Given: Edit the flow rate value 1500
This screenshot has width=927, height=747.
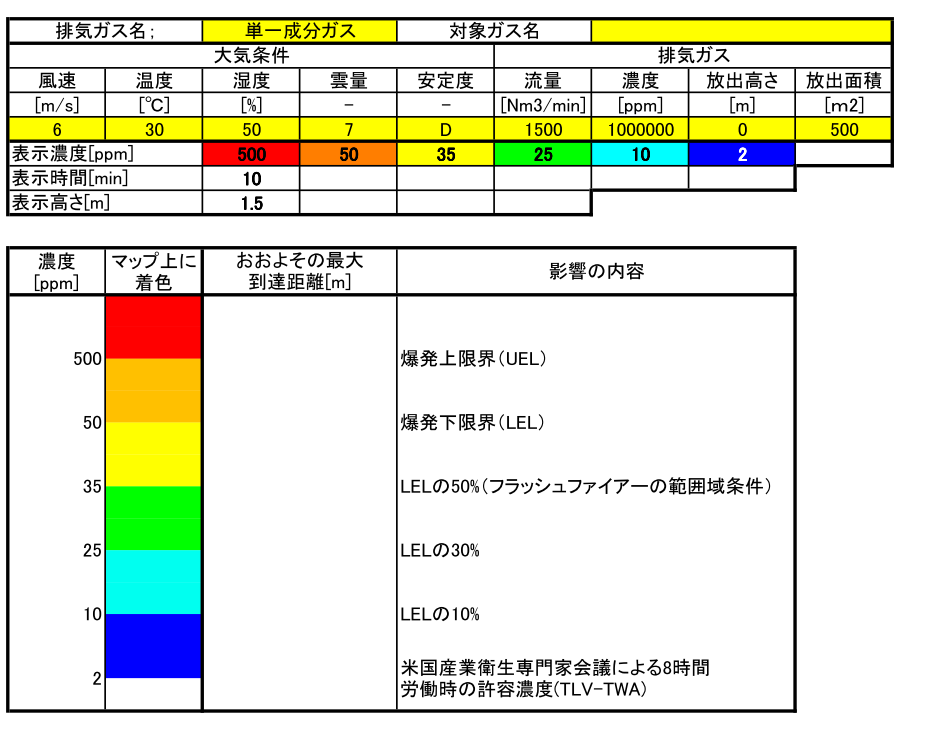Looking at the screenshot, I should [543, 129].
